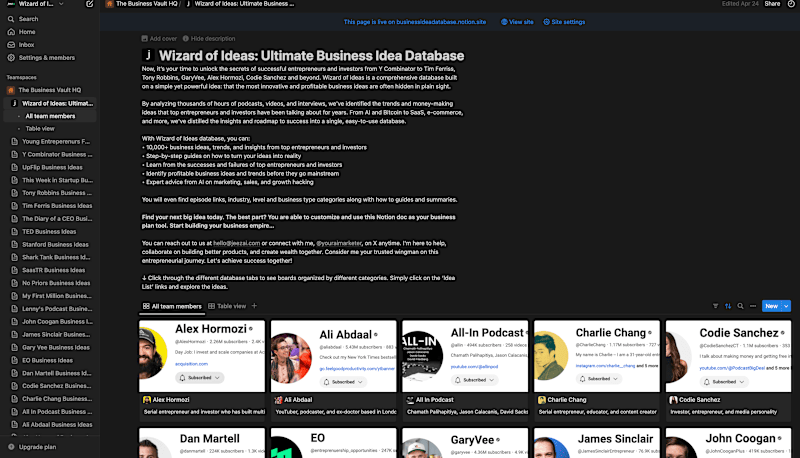
Task: Open the Ali Abdaal card
Action: [334, 371]
